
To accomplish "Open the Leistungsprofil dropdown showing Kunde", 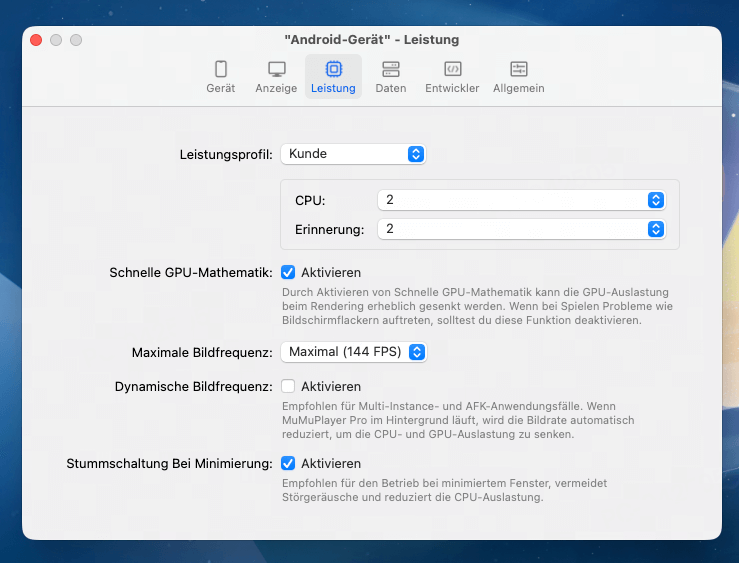I will click(353, 154).
